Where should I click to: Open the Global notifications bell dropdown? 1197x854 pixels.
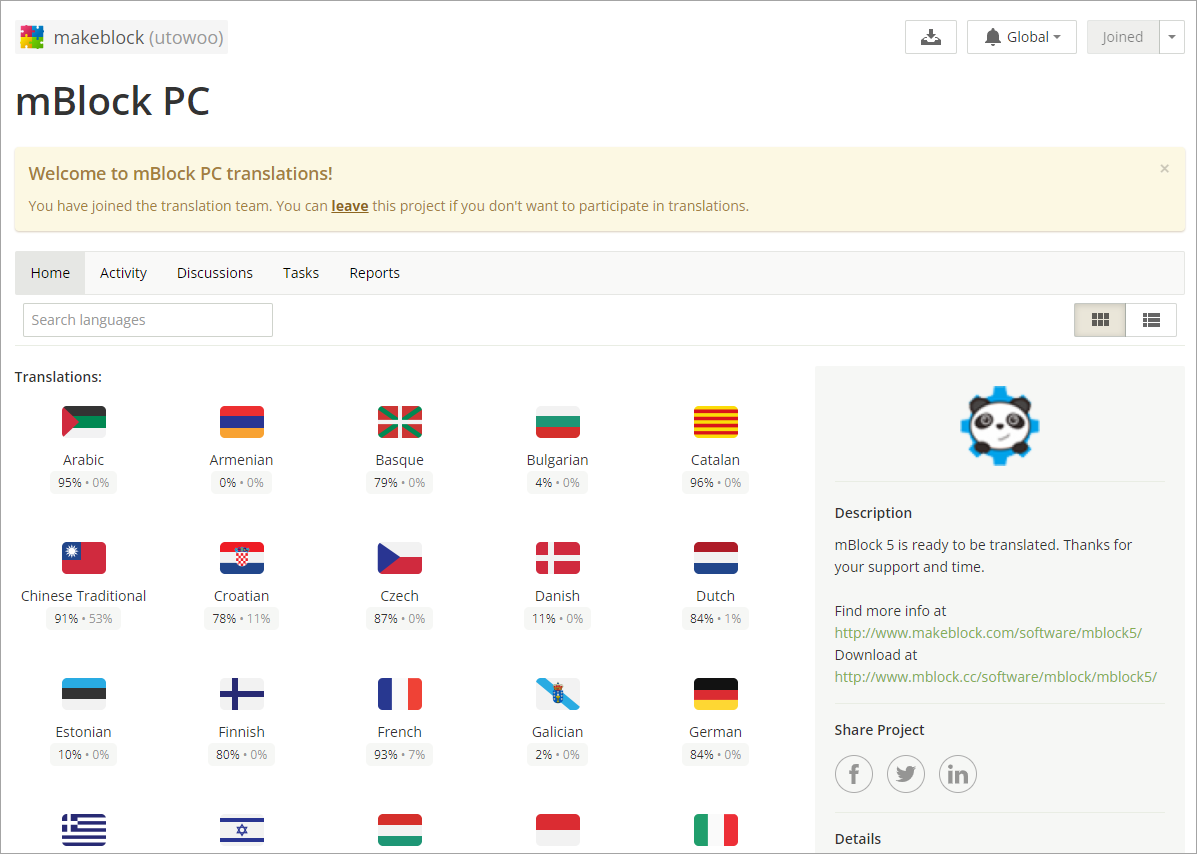pyautogui.click(x=1021, y=37)
